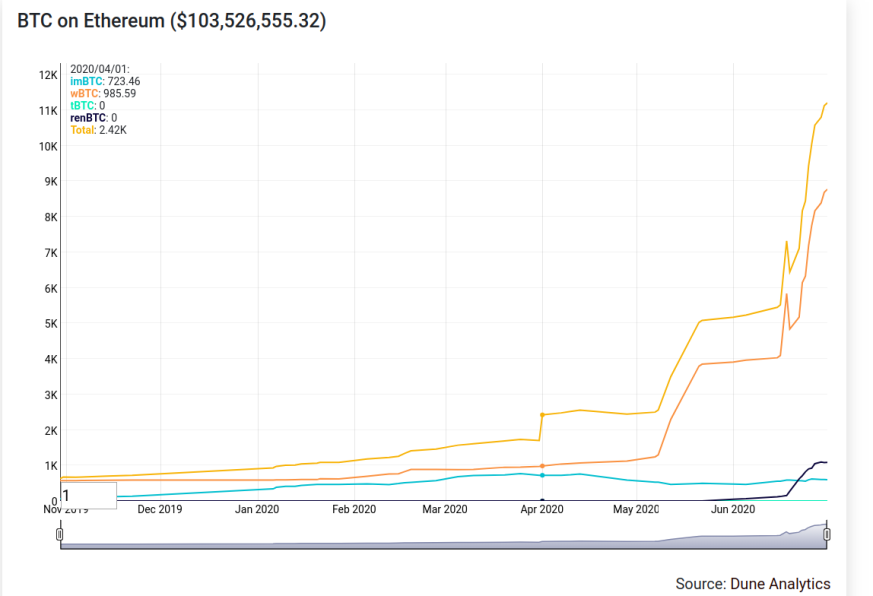Viewport: 873px width, 596px height.
Task: Click the renBTC legend label
Action: tap(88, 118)
